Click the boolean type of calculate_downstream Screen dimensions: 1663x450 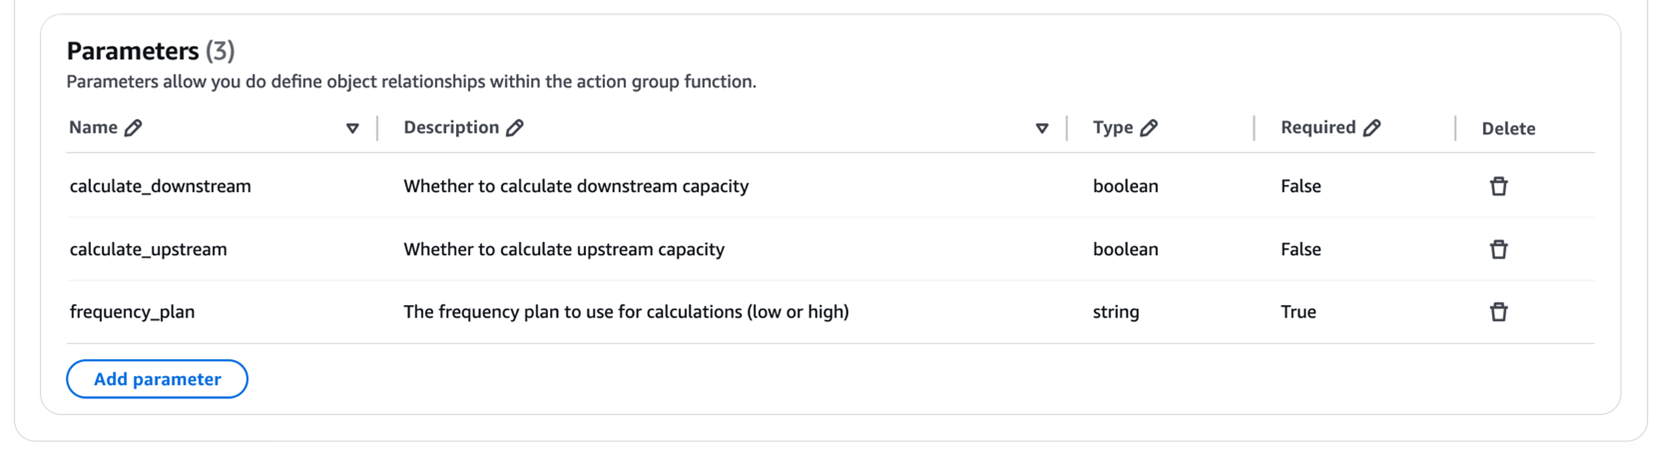[1125, 186]
